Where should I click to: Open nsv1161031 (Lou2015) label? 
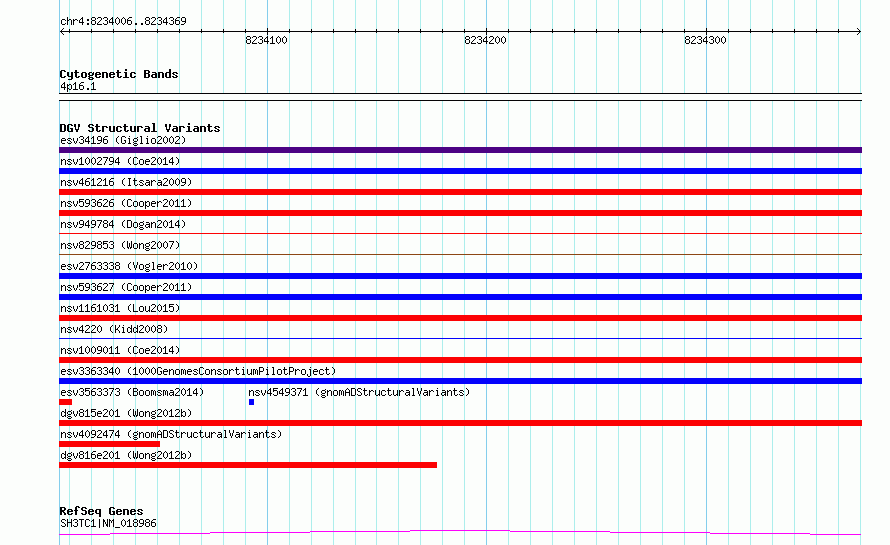(120, 308)
